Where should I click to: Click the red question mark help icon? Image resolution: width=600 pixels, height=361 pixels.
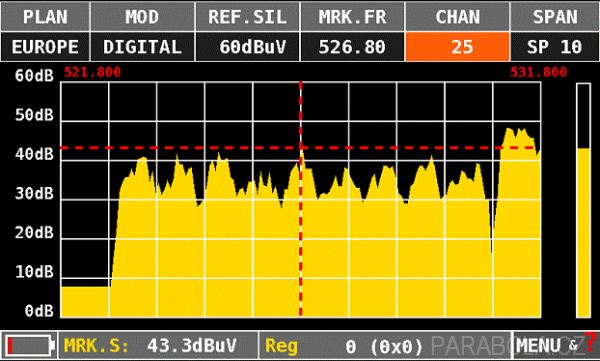[x=591, y=343]
